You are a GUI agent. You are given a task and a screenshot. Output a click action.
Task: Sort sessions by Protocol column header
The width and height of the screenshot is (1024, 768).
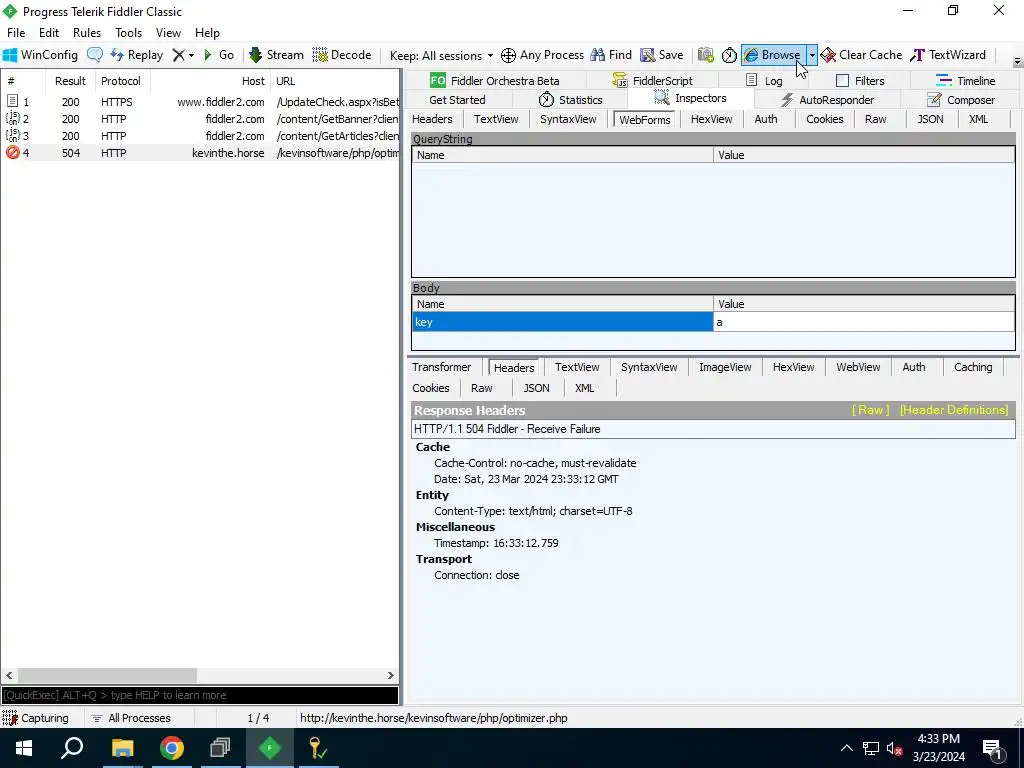(121, 81)
